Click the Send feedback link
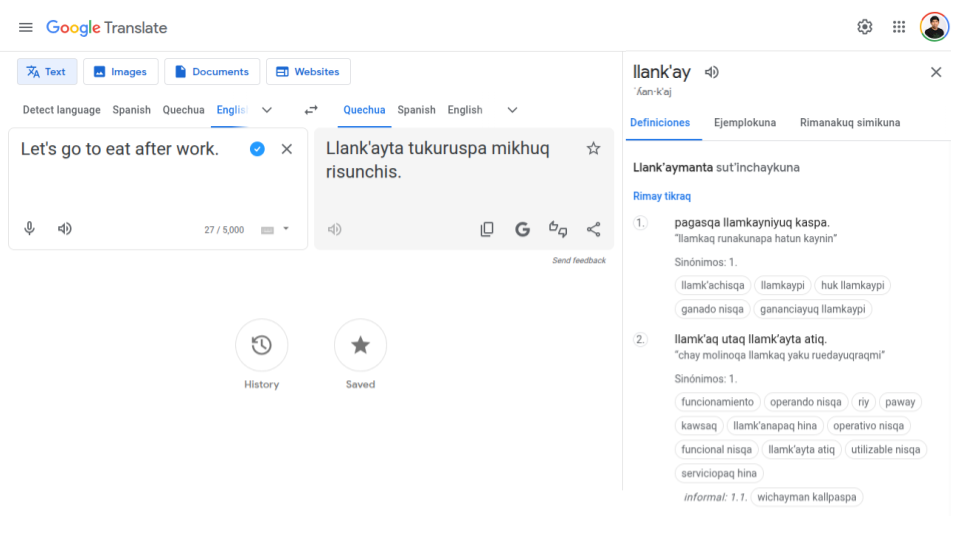 coord(579,261)
